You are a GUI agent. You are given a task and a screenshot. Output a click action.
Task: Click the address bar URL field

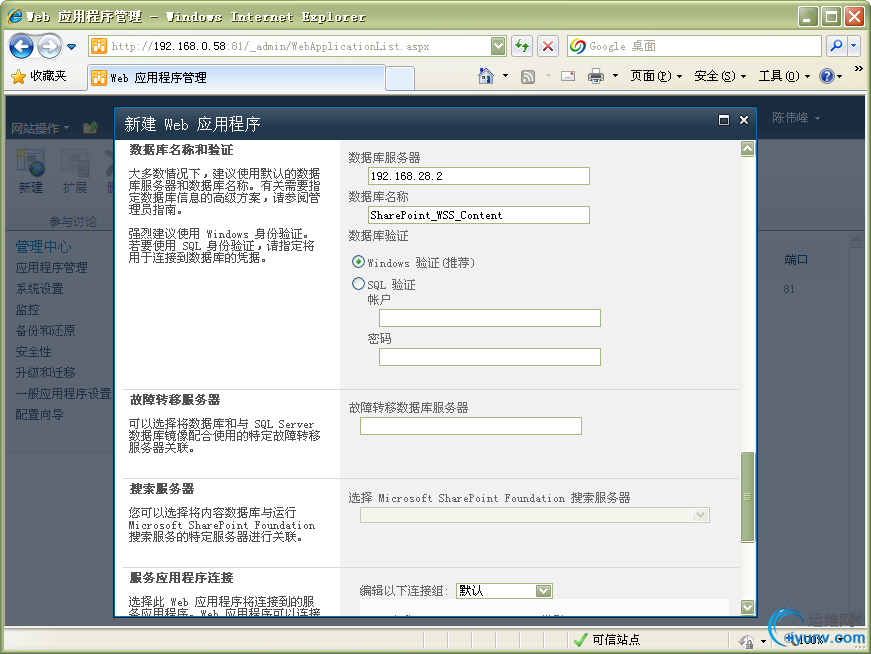(289, 46)
